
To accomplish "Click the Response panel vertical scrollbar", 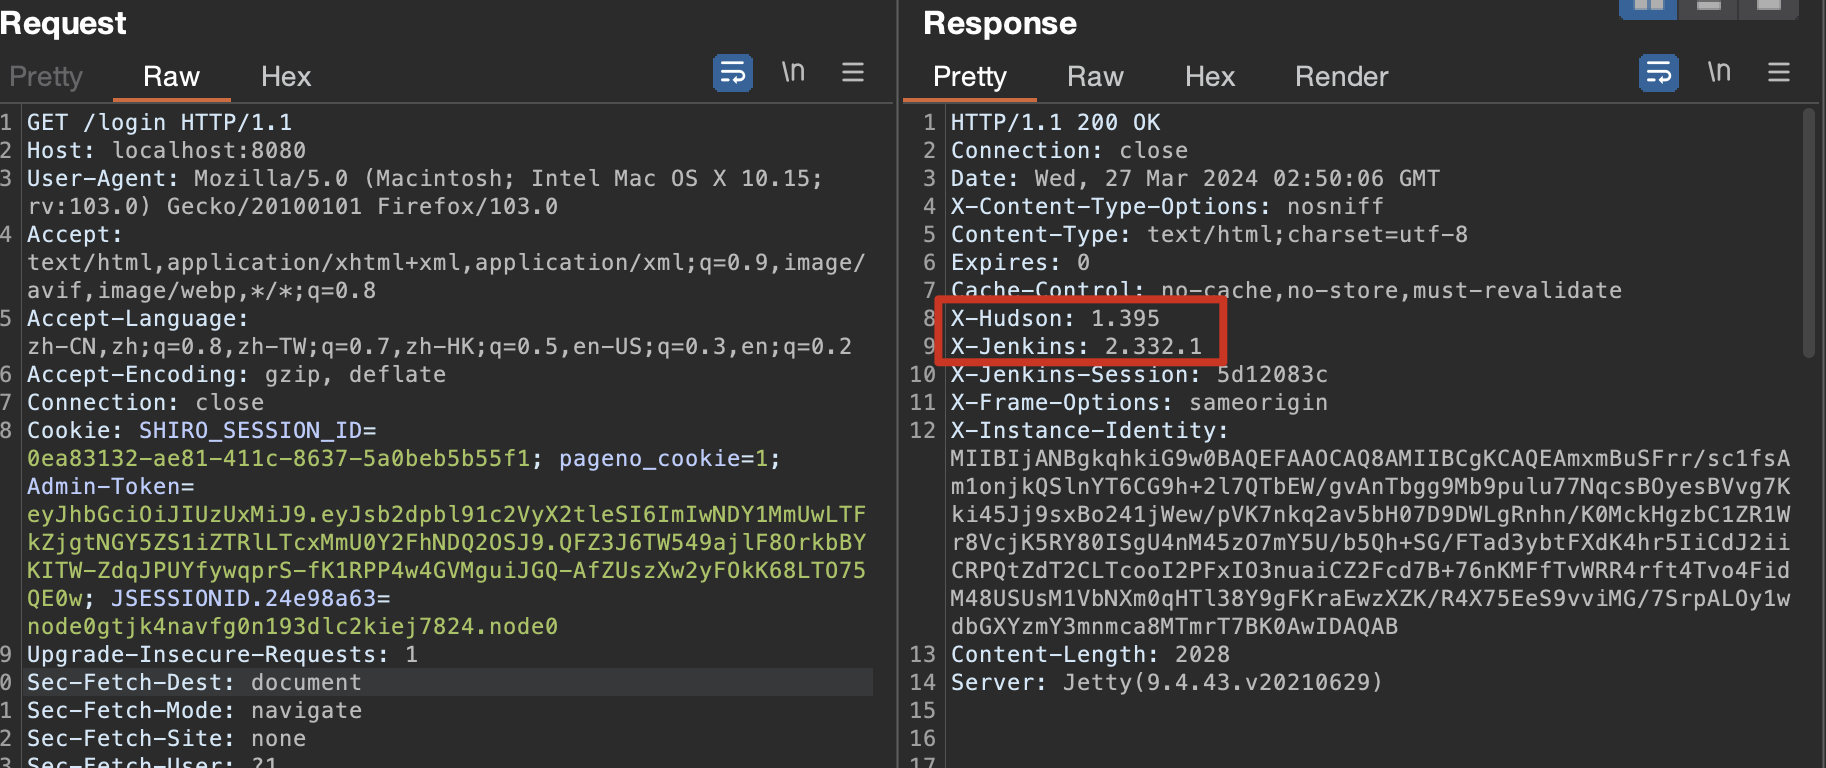I will click(x=1808, y=232).
